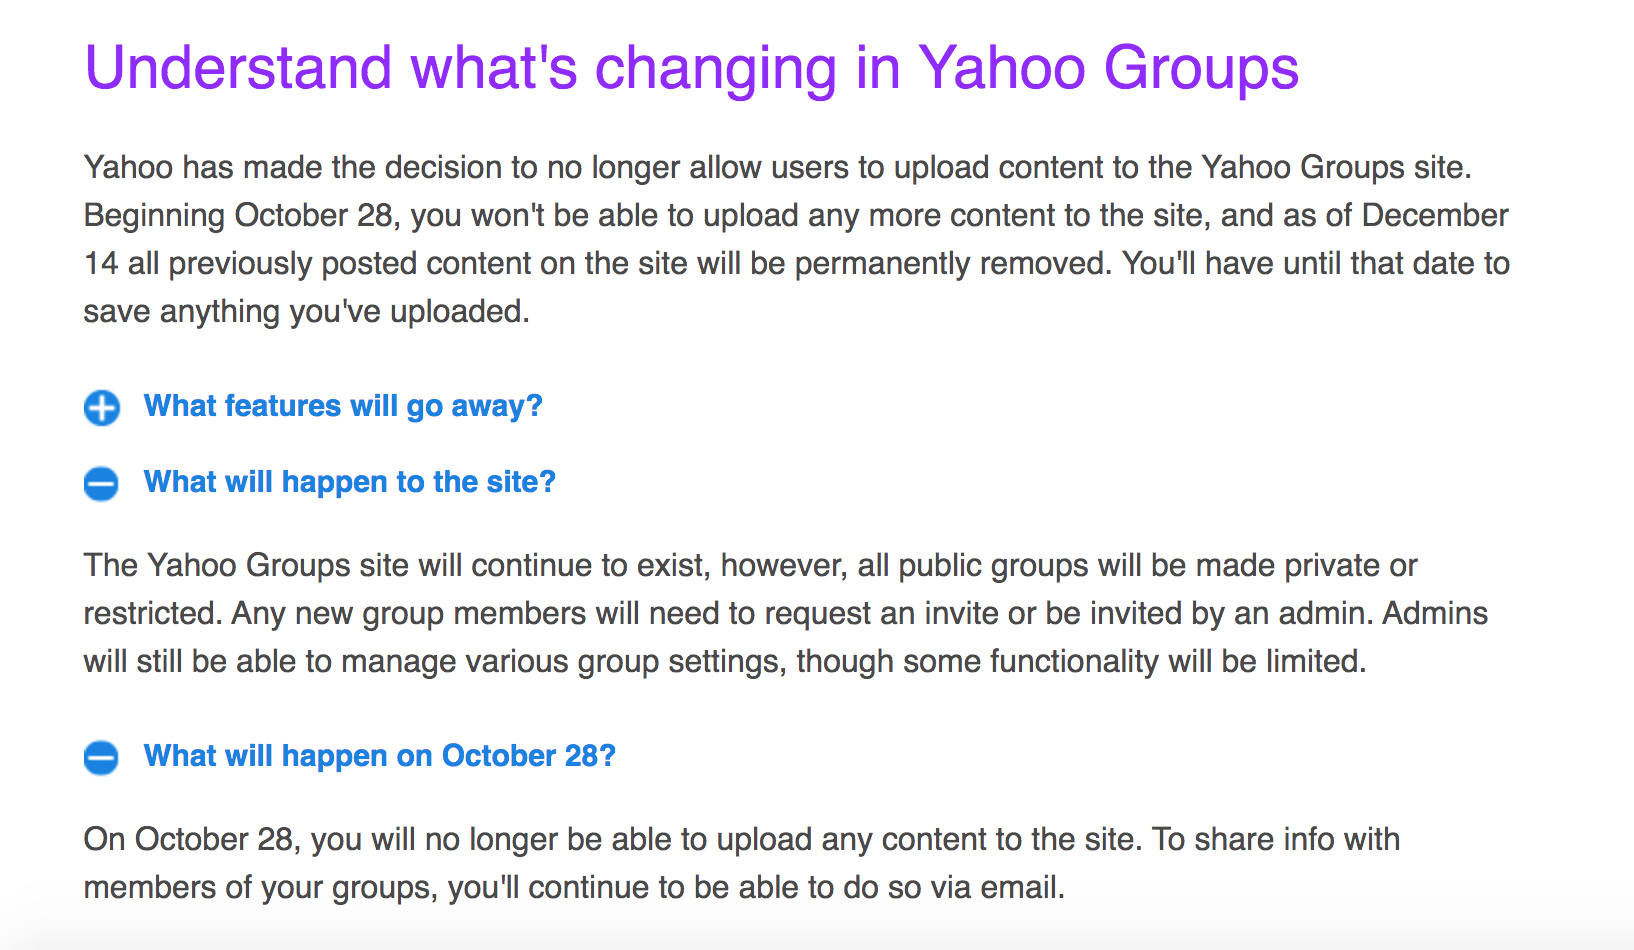
Task: Collapse "What will happen to the site?" section
Action: (349, 482)
